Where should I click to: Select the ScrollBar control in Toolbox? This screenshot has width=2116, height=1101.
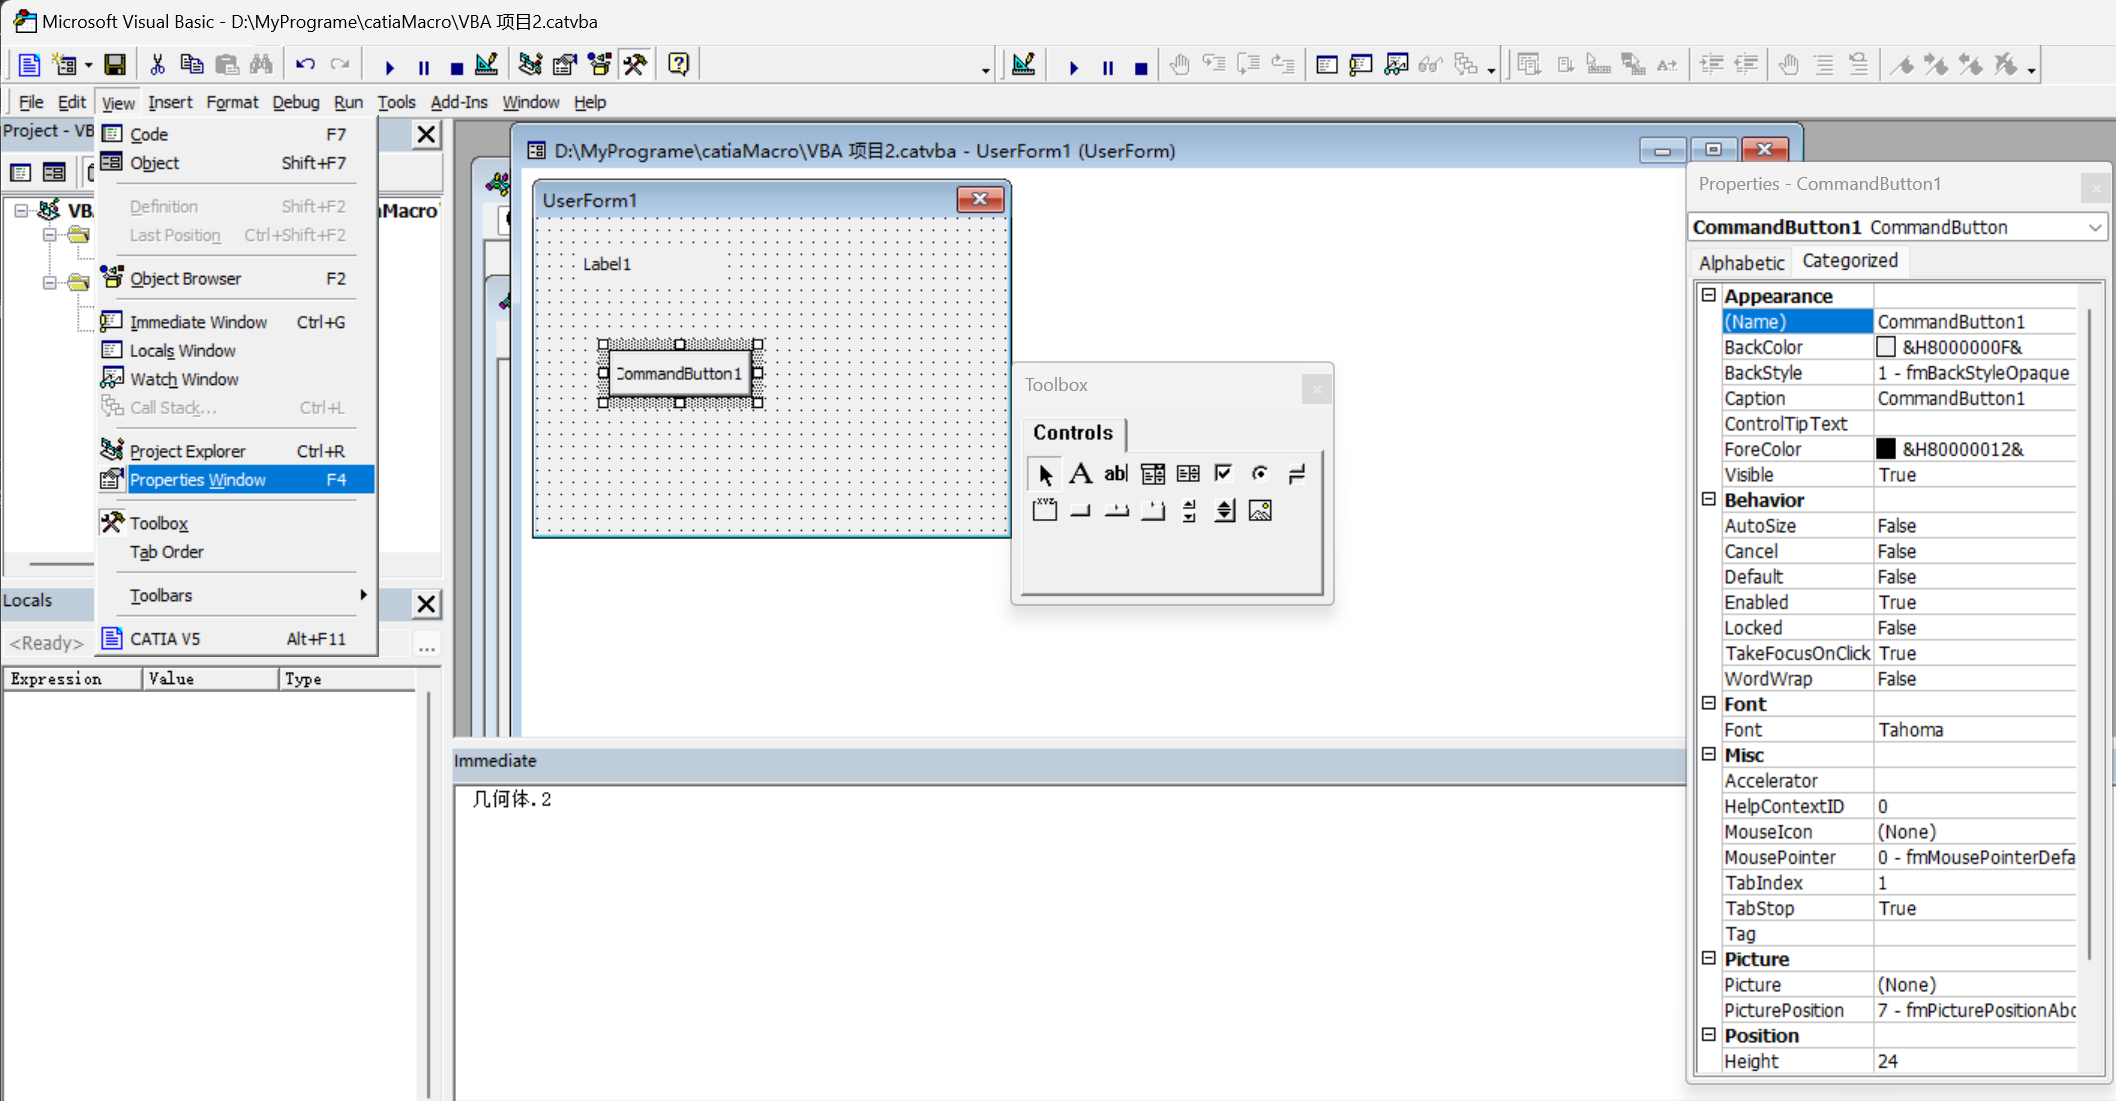click(1188, 510)
